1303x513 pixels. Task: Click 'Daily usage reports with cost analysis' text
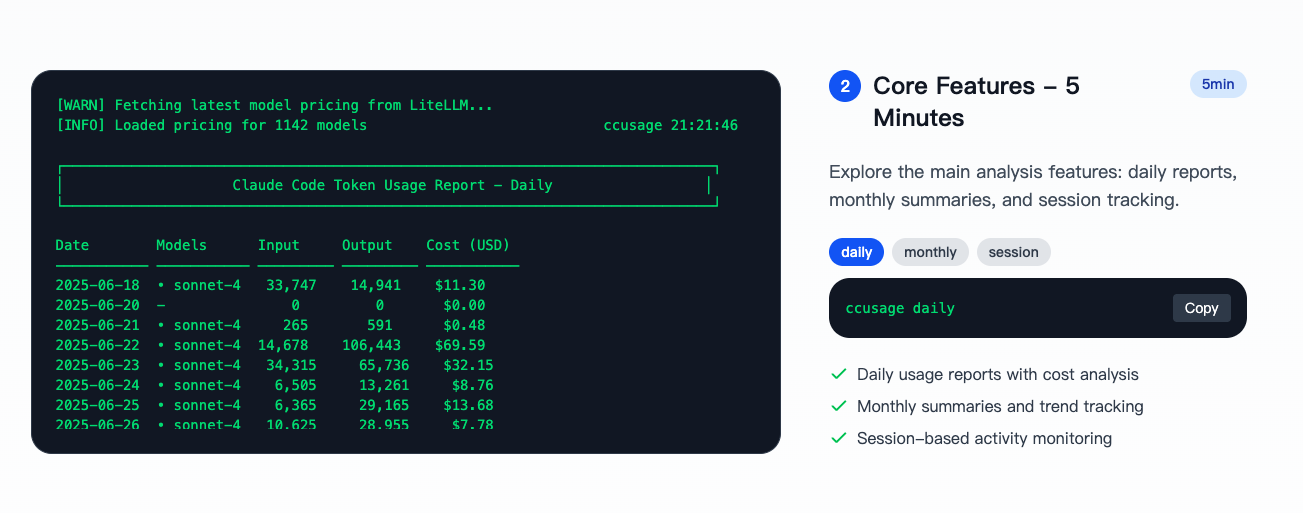click(997, 374)
